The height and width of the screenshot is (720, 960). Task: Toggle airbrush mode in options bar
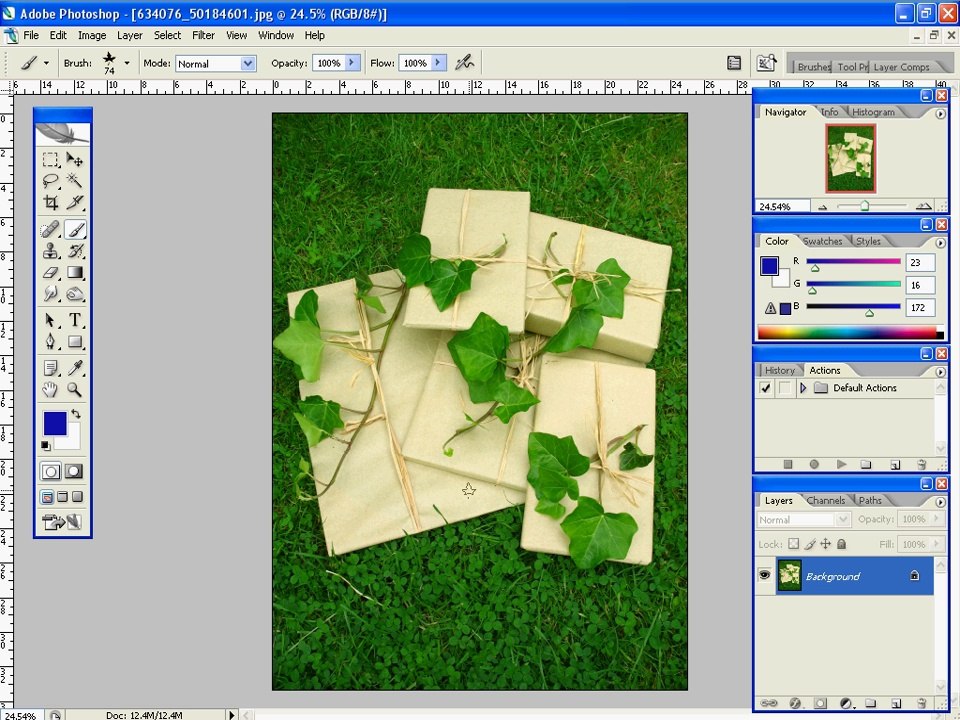click(x=465, y=62)
